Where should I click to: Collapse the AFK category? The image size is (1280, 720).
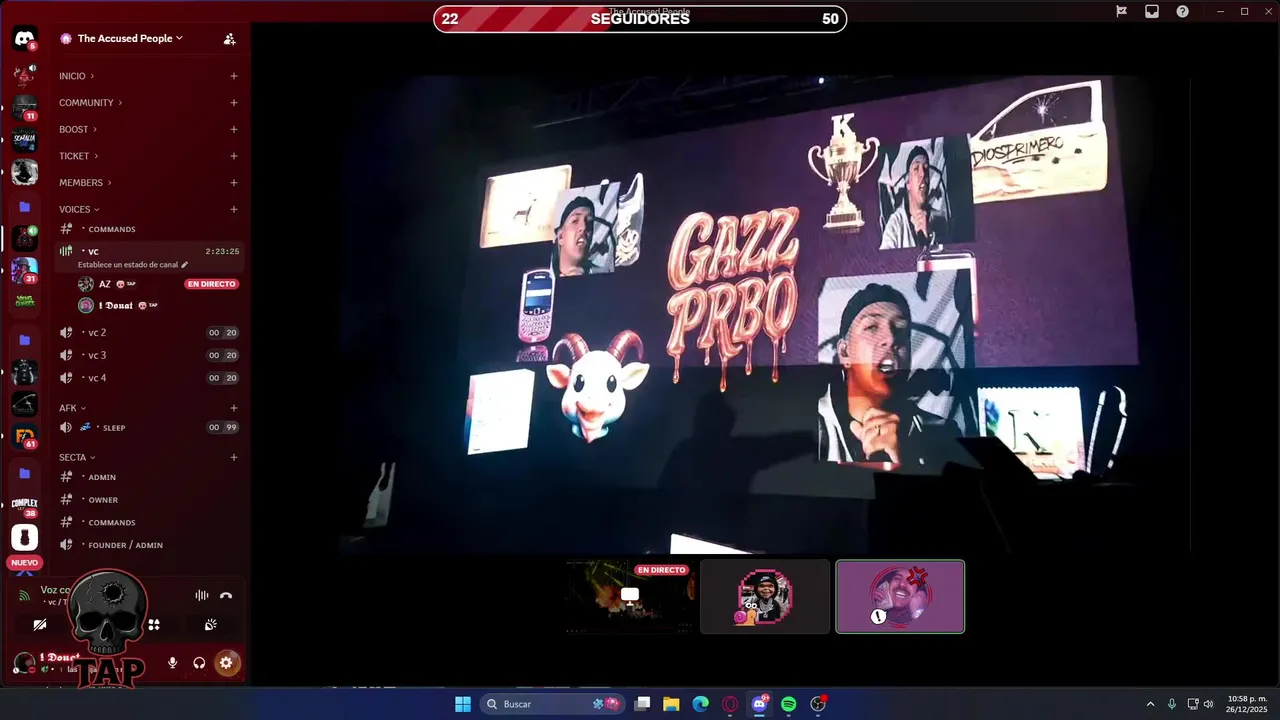pos(73,408)
